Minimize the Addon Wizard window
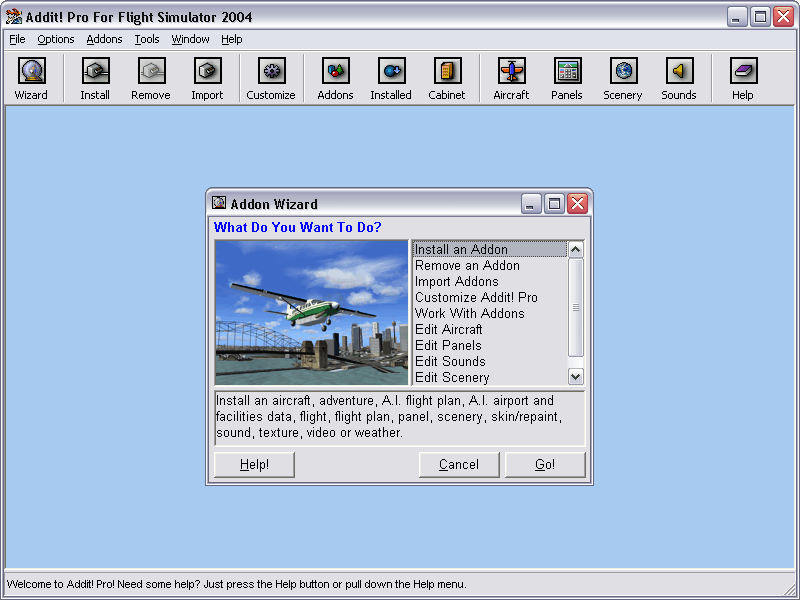 (x=531, y=204)
